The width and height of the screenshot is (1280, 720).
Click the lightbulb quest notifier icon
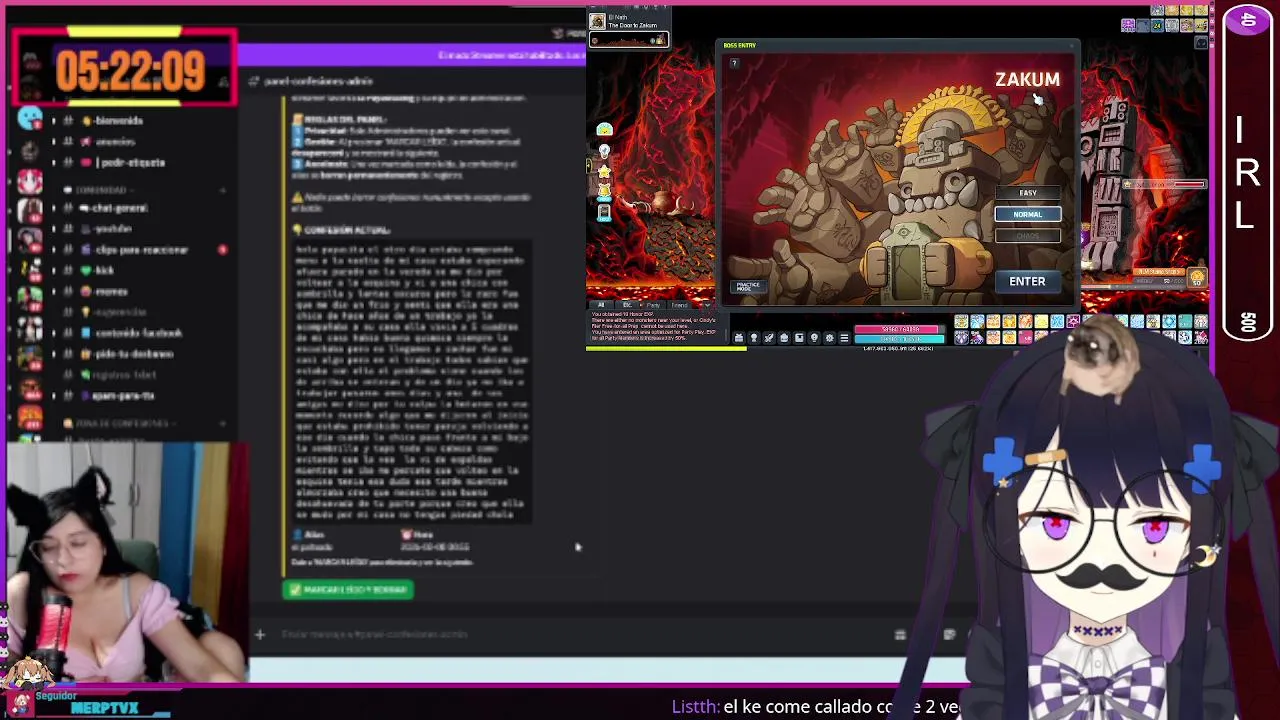(604, 151)
